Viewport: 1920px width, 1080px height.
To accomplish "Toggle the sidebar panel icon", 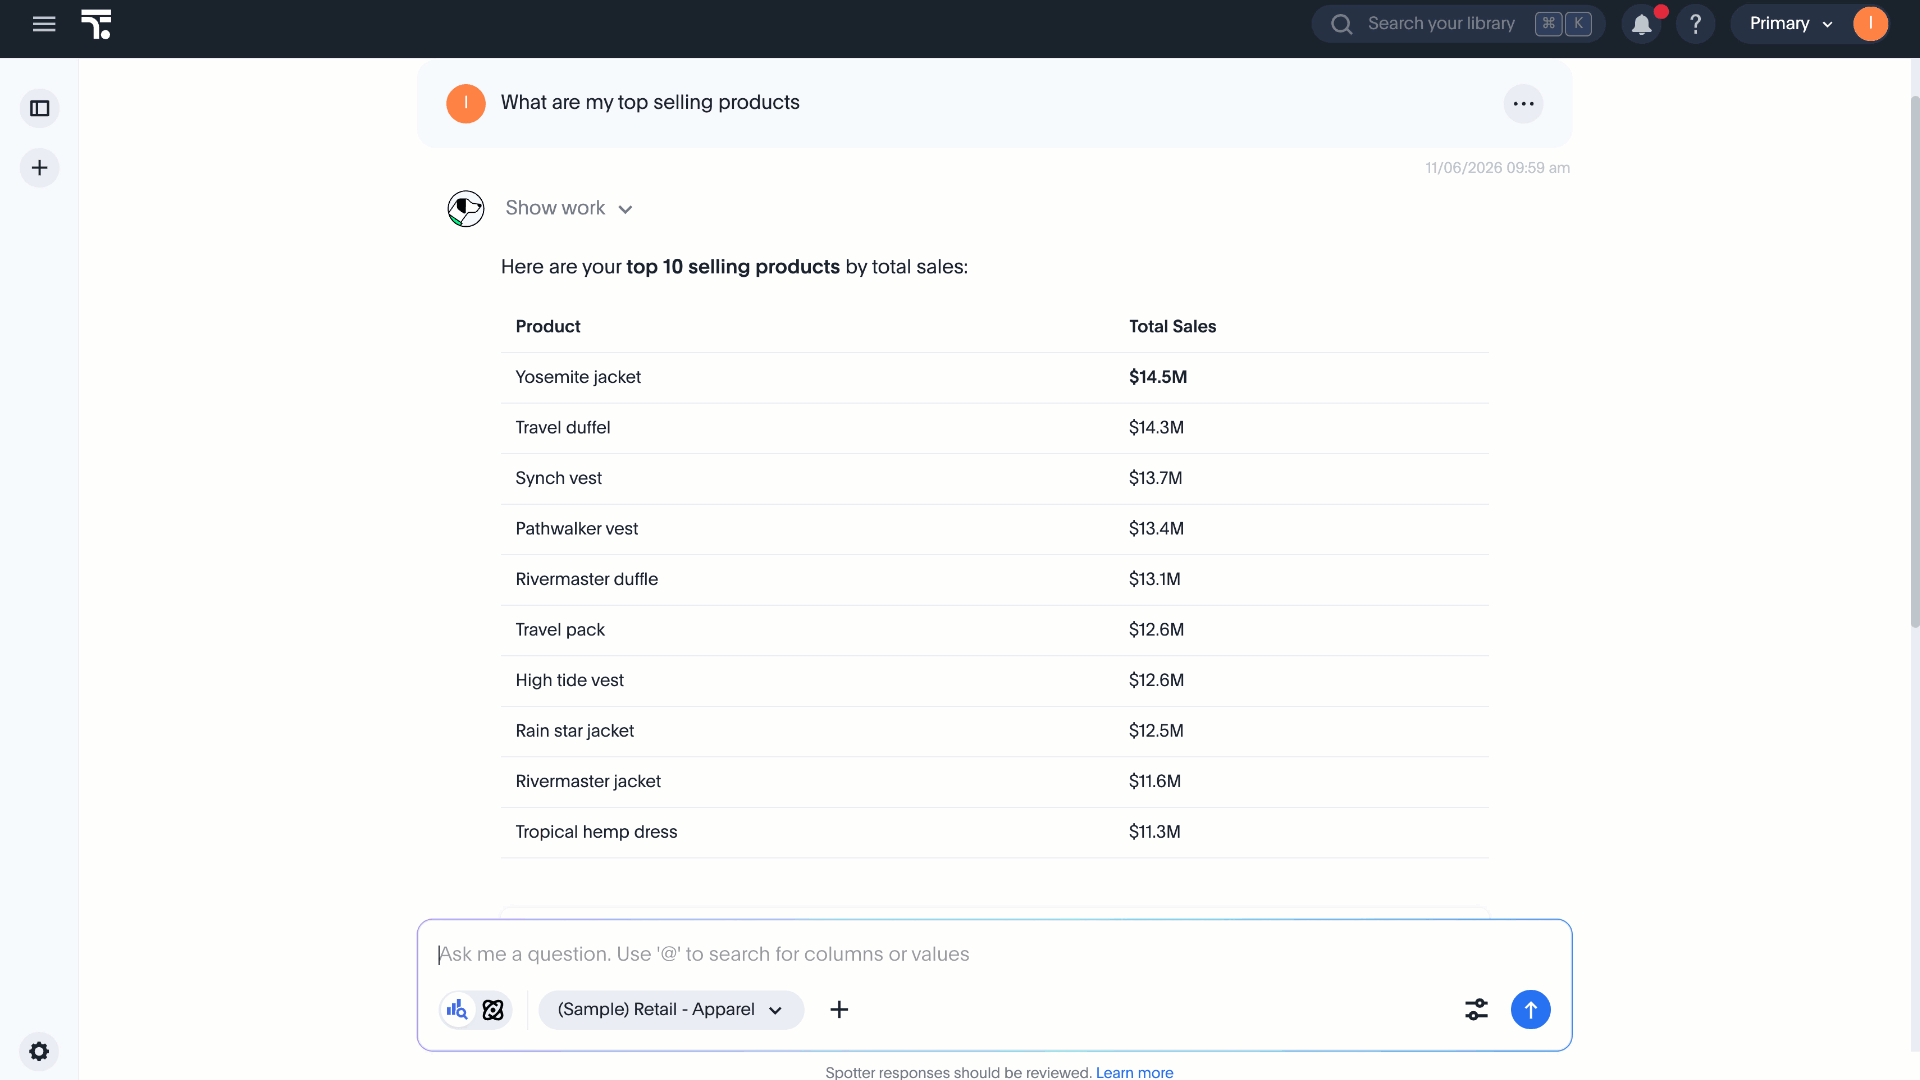I will pos(40,108).
